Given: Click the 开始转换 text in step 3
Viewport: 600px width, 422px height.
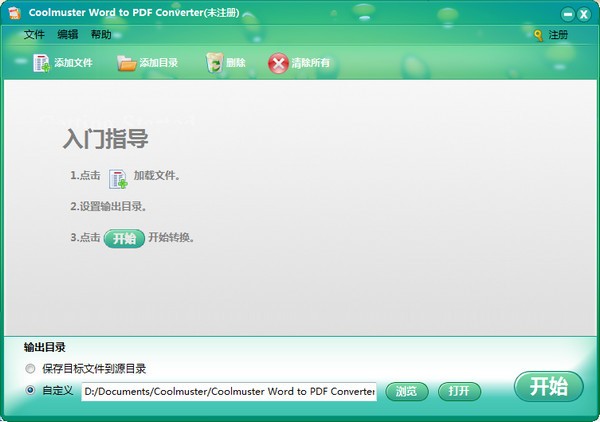Looking at the screenshot, I should (x=171, y=238).
